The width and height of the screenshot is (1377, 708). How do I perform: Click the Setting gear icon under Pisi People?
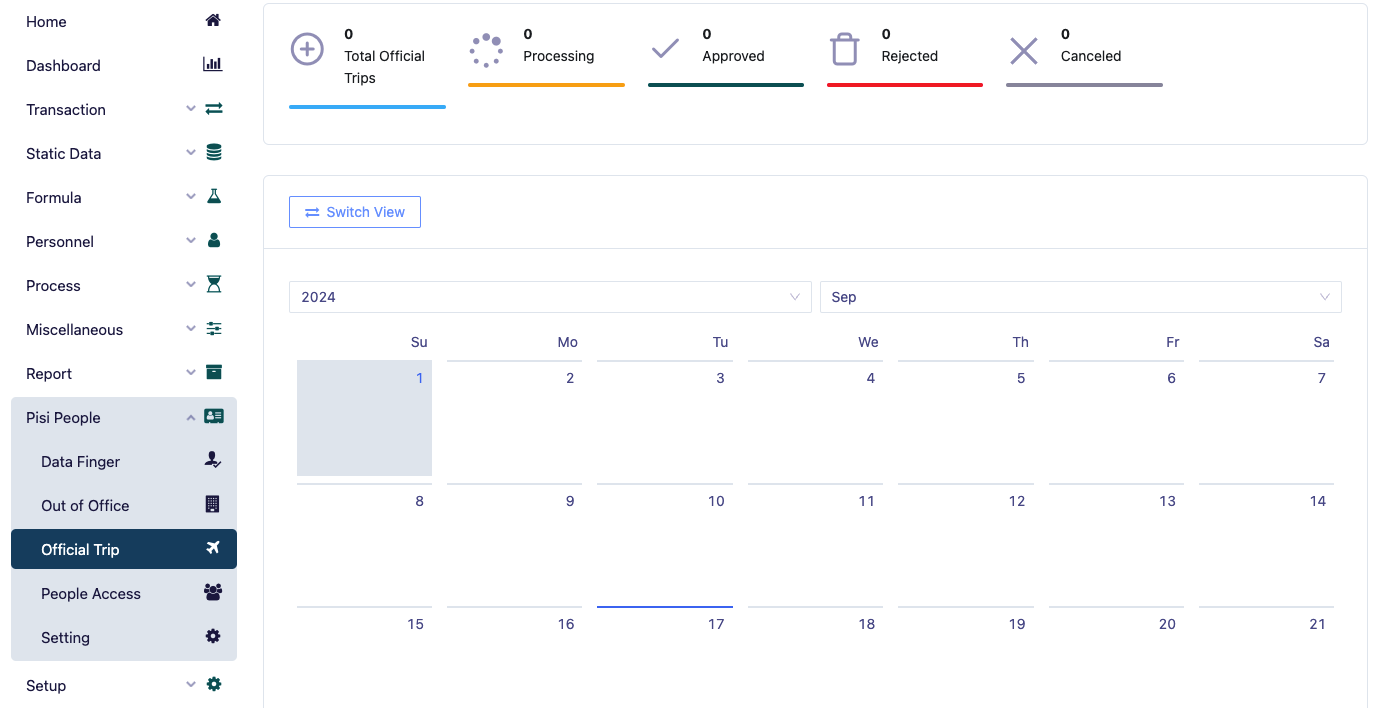point(213,637)
